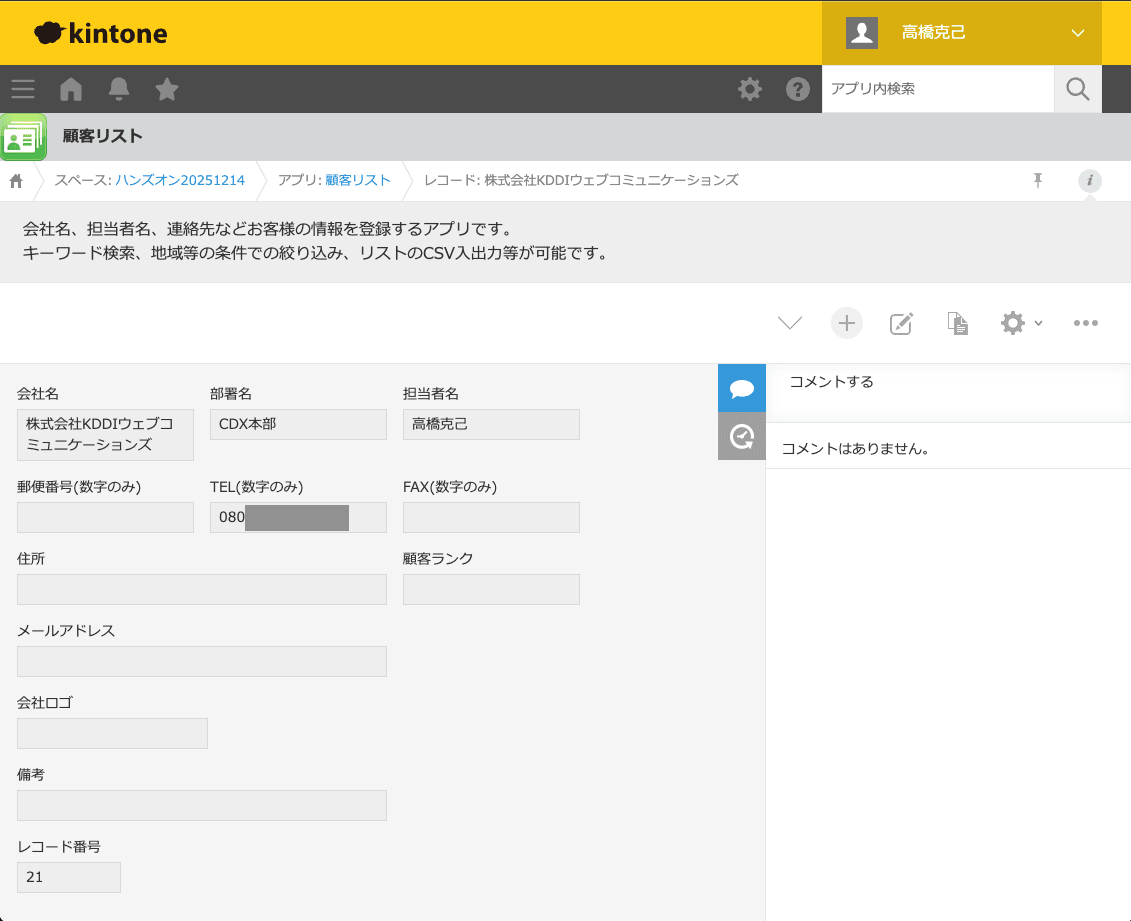This screenshot has width=1131, height=921.
Task: Duplicate the record via the copy icon
Action: point(957,323)
